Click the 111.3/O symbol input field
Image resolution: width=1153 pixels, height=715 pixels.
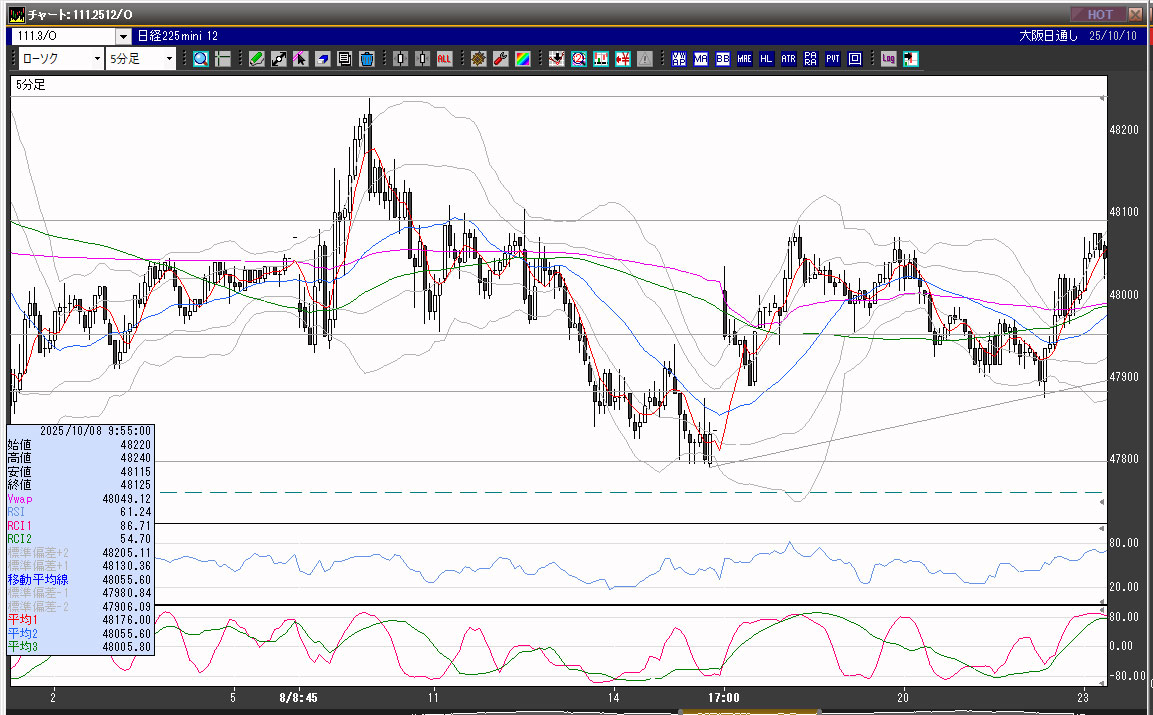[62, 36]
